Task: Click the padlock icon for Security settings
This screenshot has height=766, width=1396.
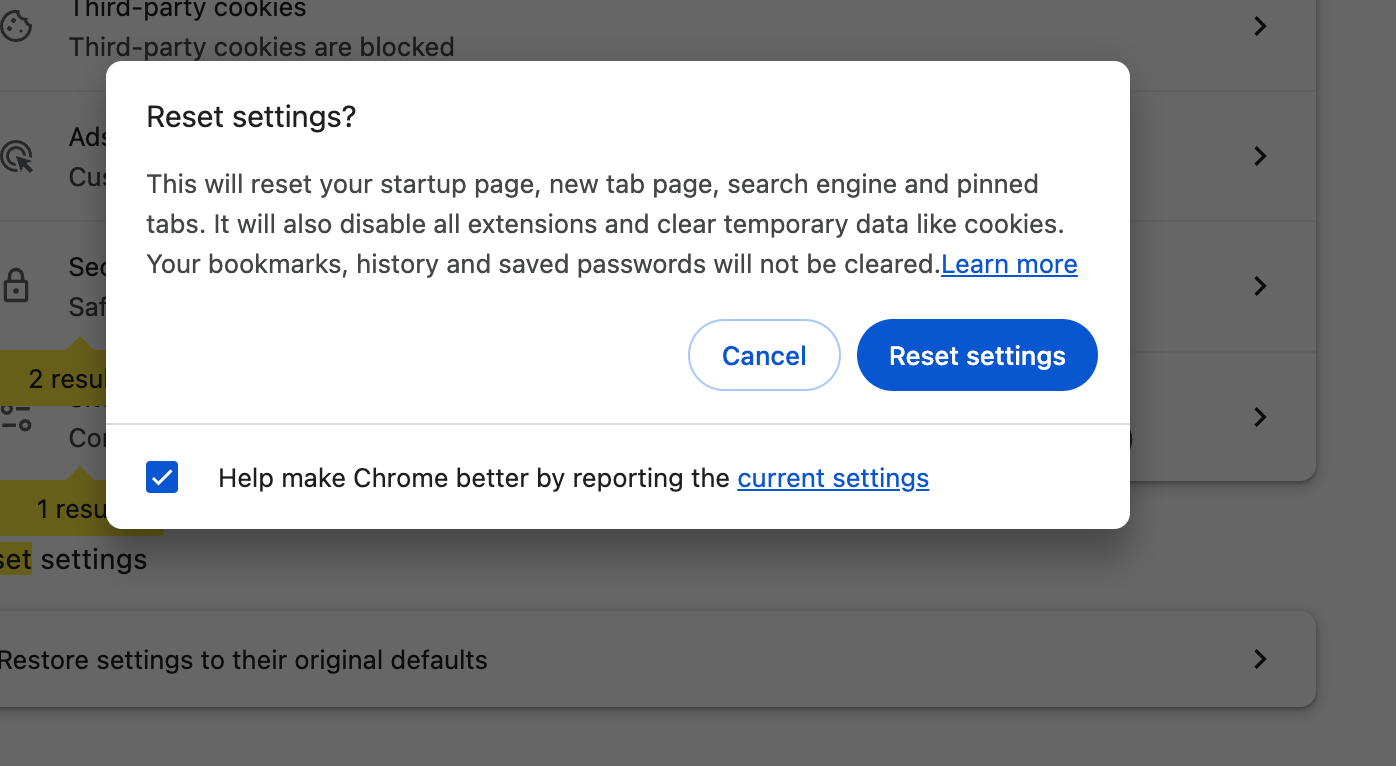Action: [16, 287]
